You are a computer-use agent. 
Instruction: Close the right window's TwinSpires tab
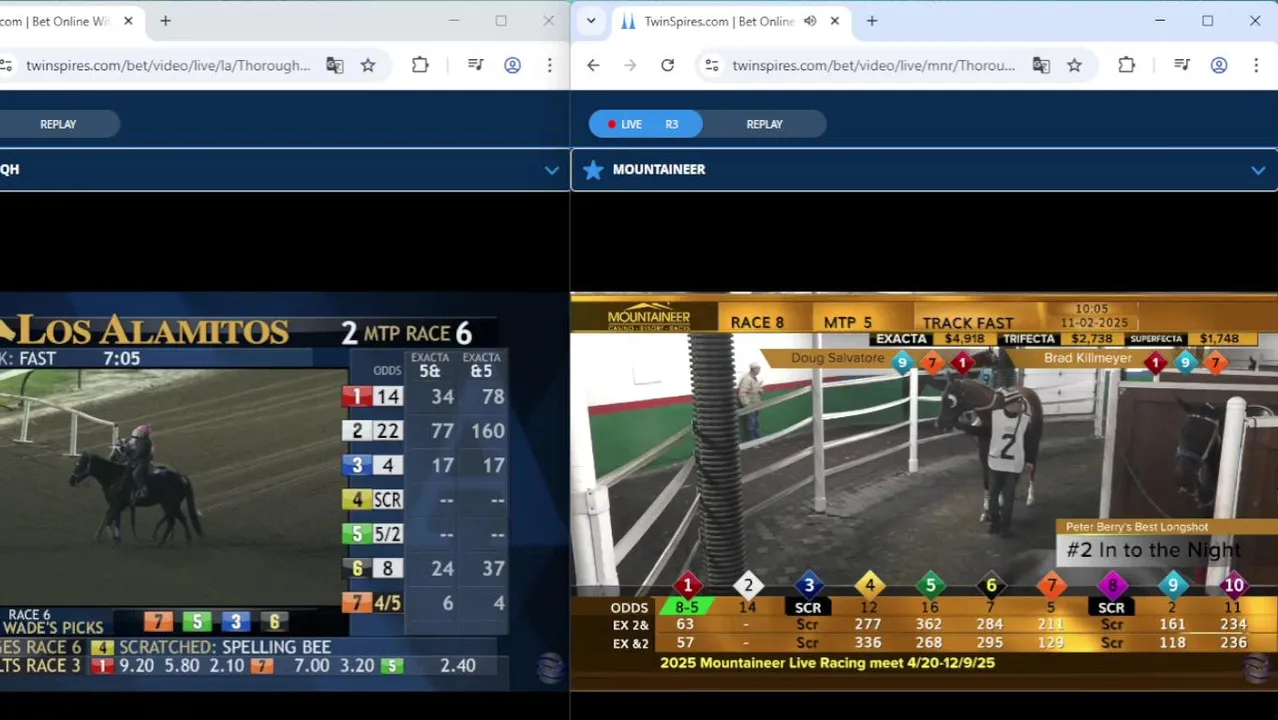835,21
